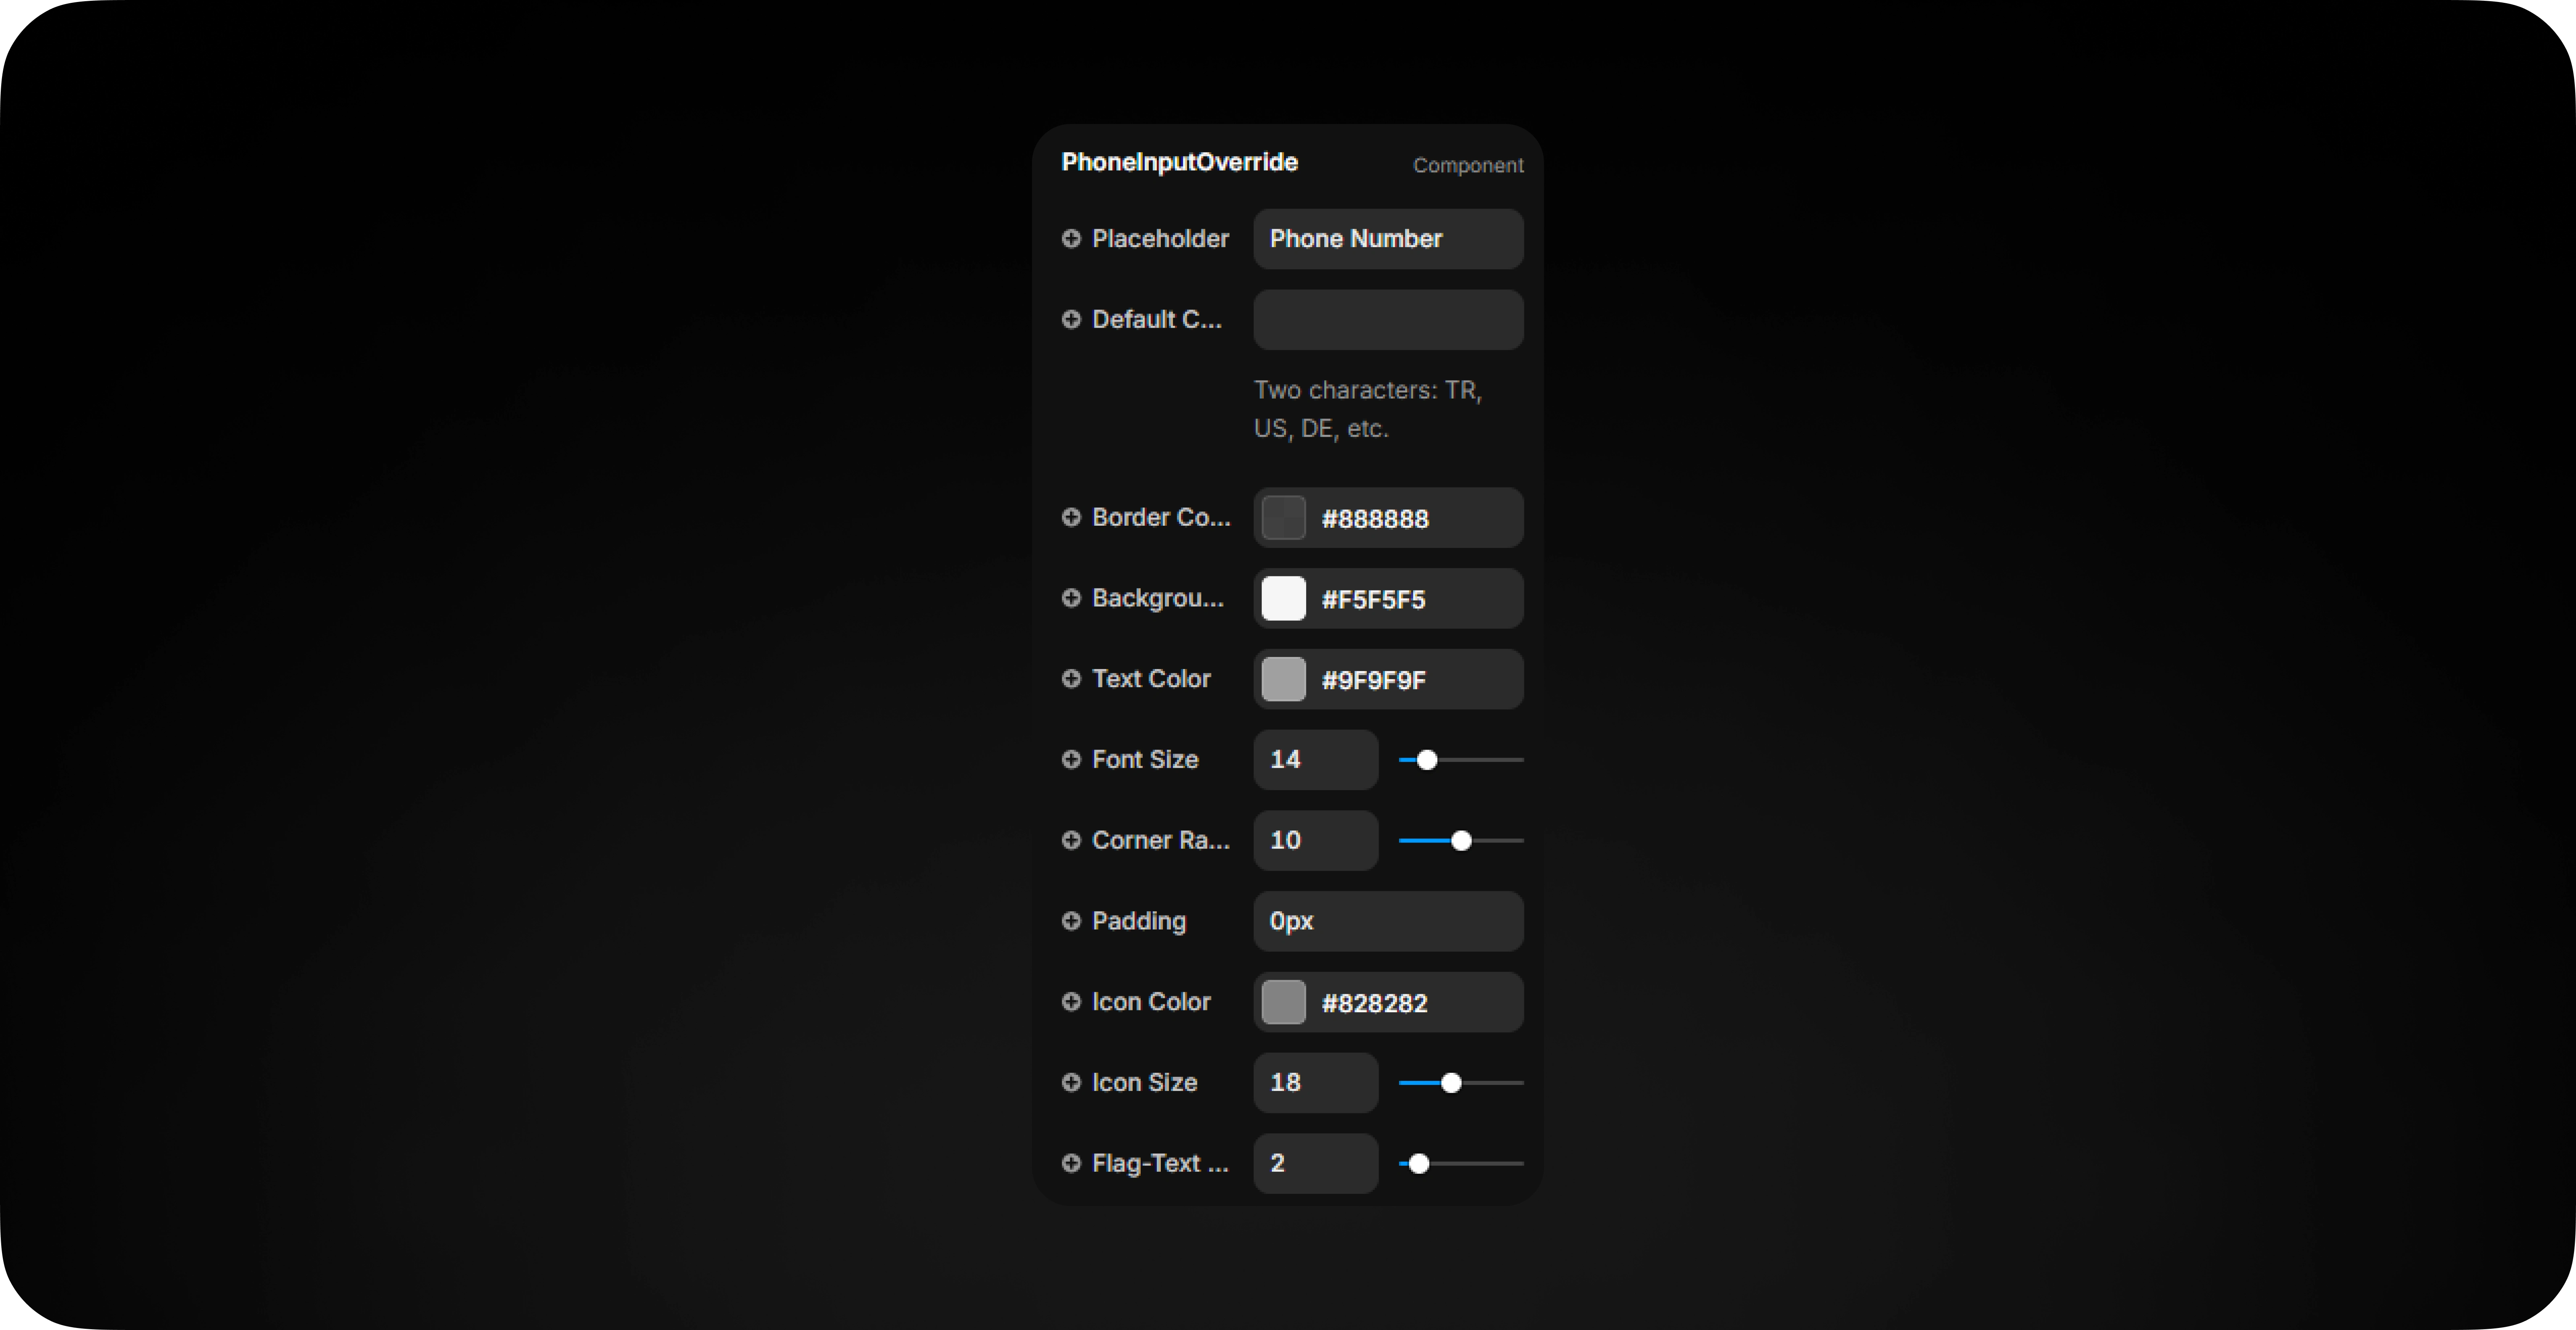The width and height of the screenshot is (2576, 1330).
Task: Click the plus icon beside Backgrou...
Action: [x=1071, y=598]
